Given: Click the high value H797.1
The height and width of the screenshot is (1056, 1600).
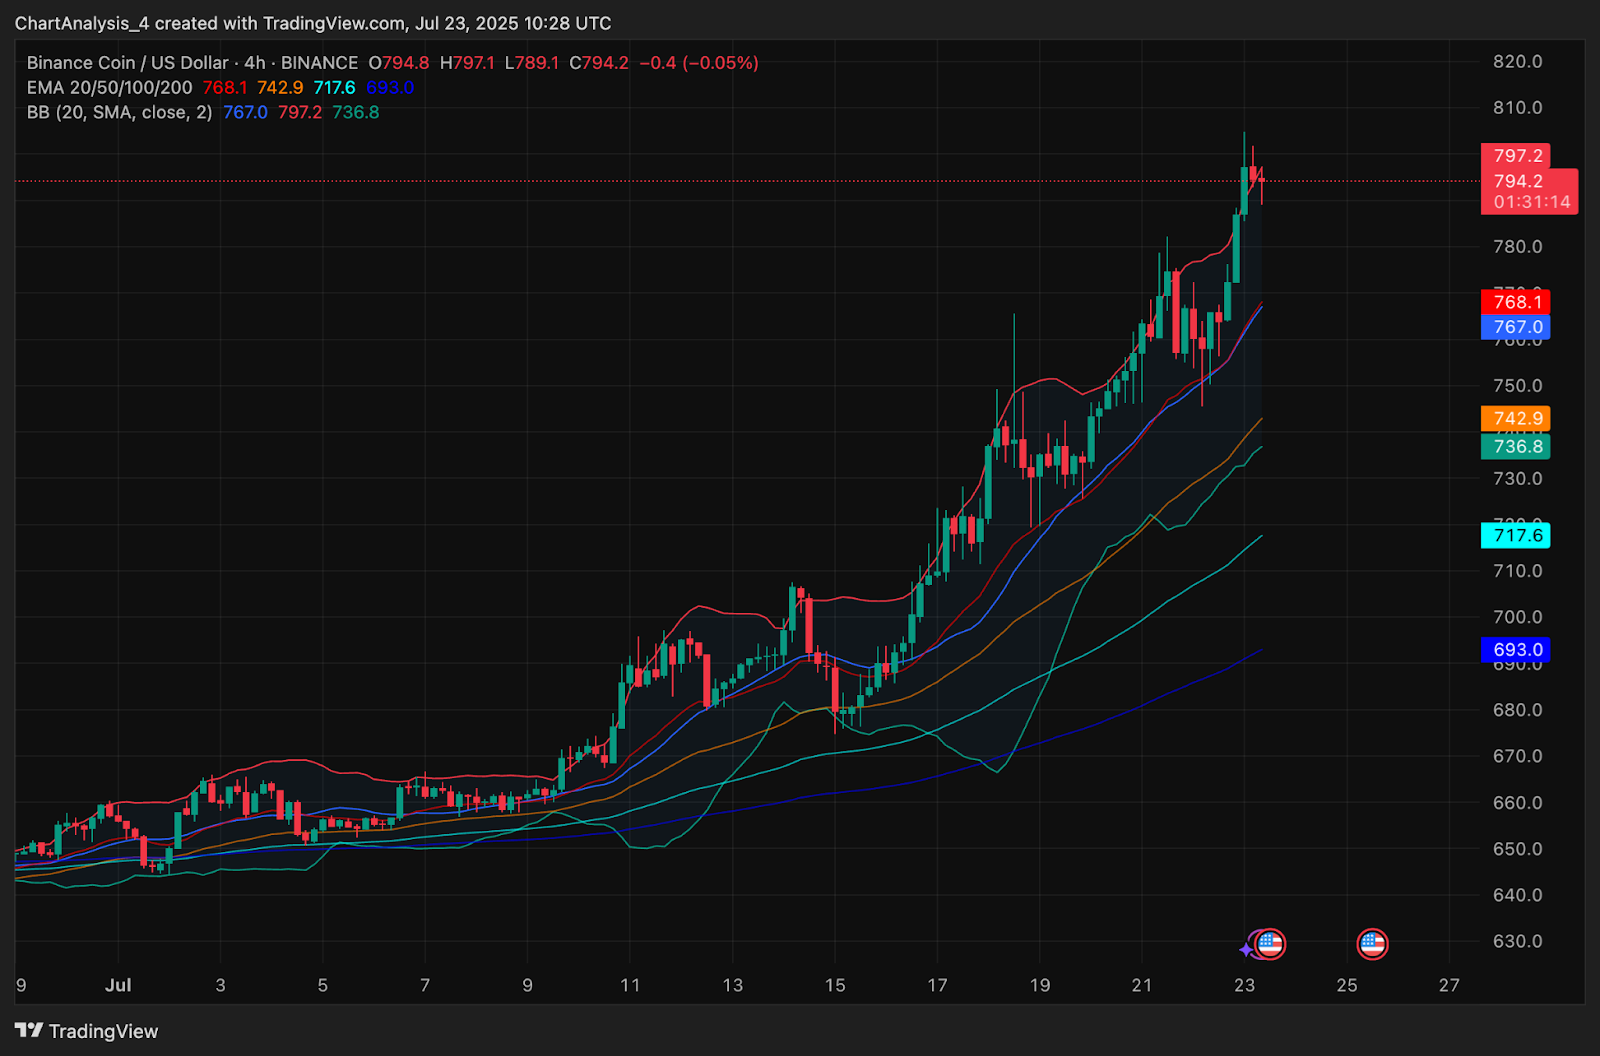Looking at the screenshot, I should [x=467, y=63].
